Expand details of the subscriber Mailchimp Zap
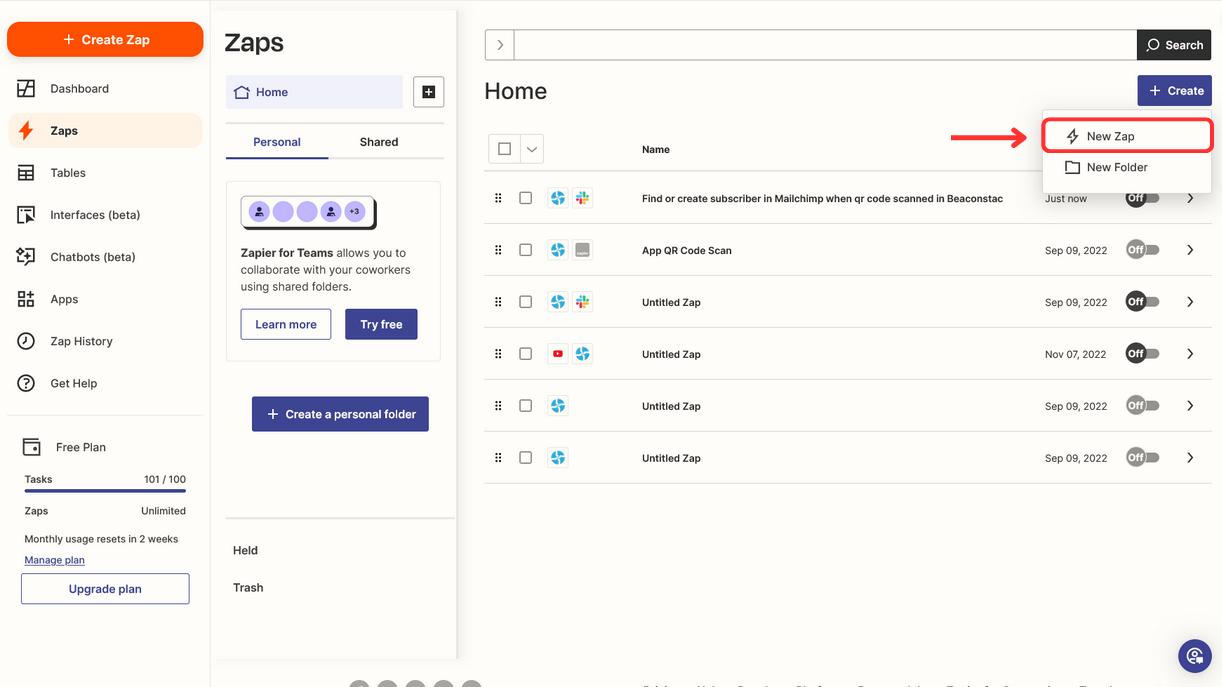The height and width of the screenshot is (687, 1222). [1190, 197]
